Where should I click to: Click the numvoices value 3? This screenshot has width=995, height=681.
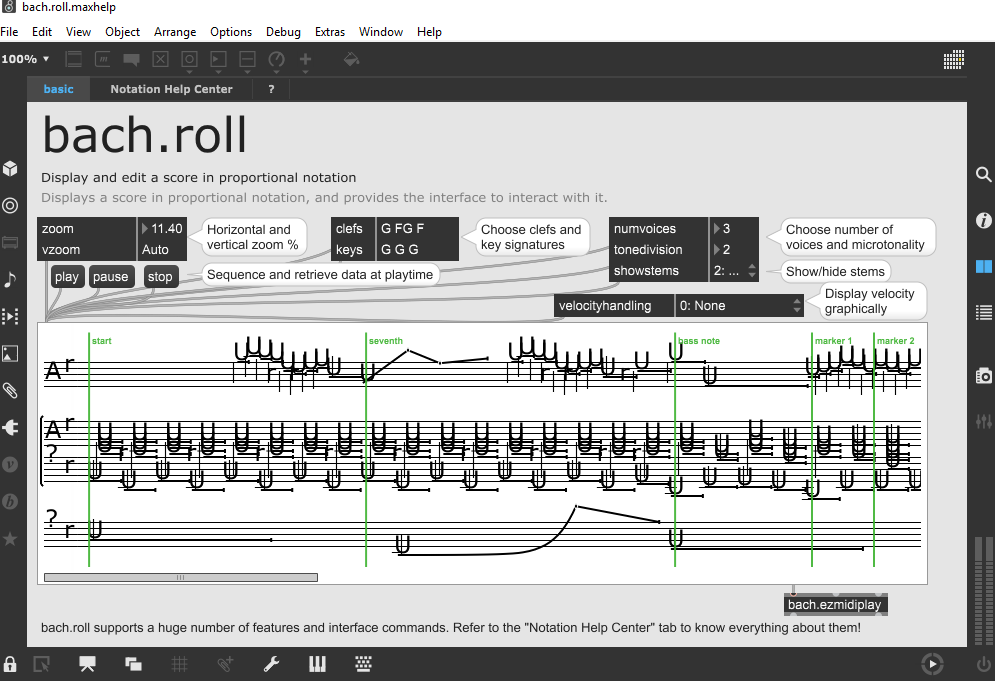[x=734, y=228]
